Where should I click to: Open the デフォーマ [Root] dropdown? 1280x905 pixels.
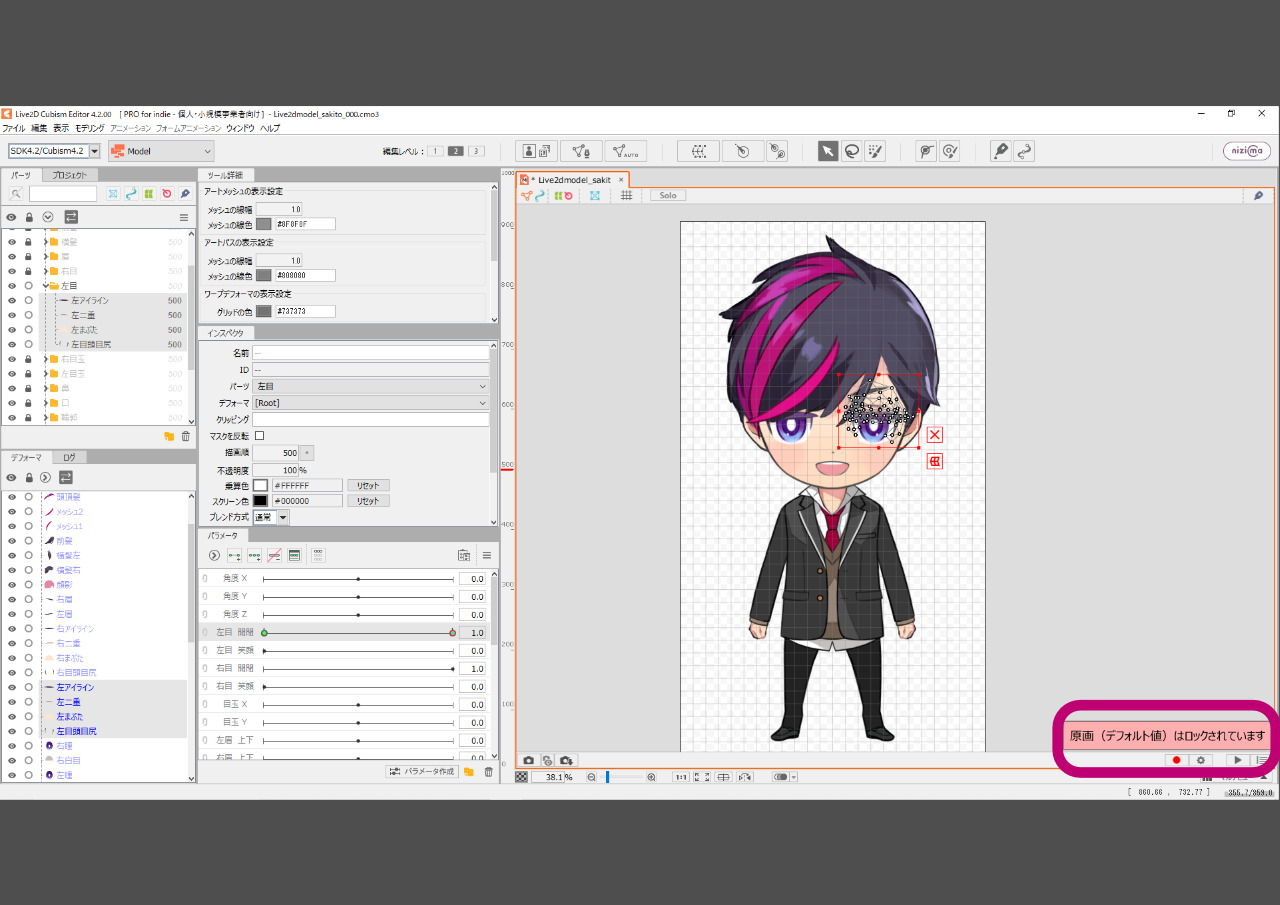pos(371,403)
